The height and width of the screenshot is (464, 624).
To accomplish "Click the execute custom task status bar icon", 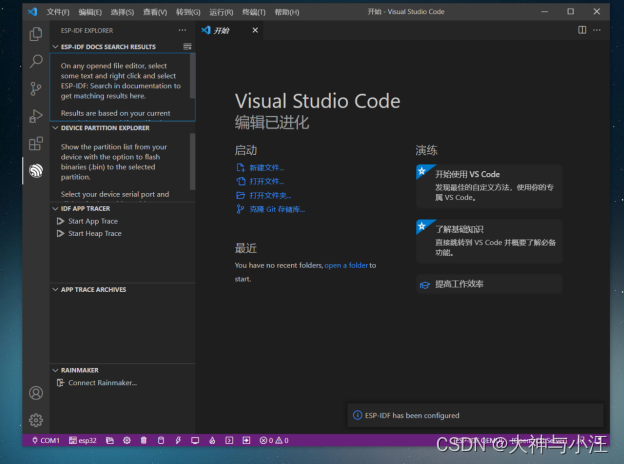I will pos(246,440).
